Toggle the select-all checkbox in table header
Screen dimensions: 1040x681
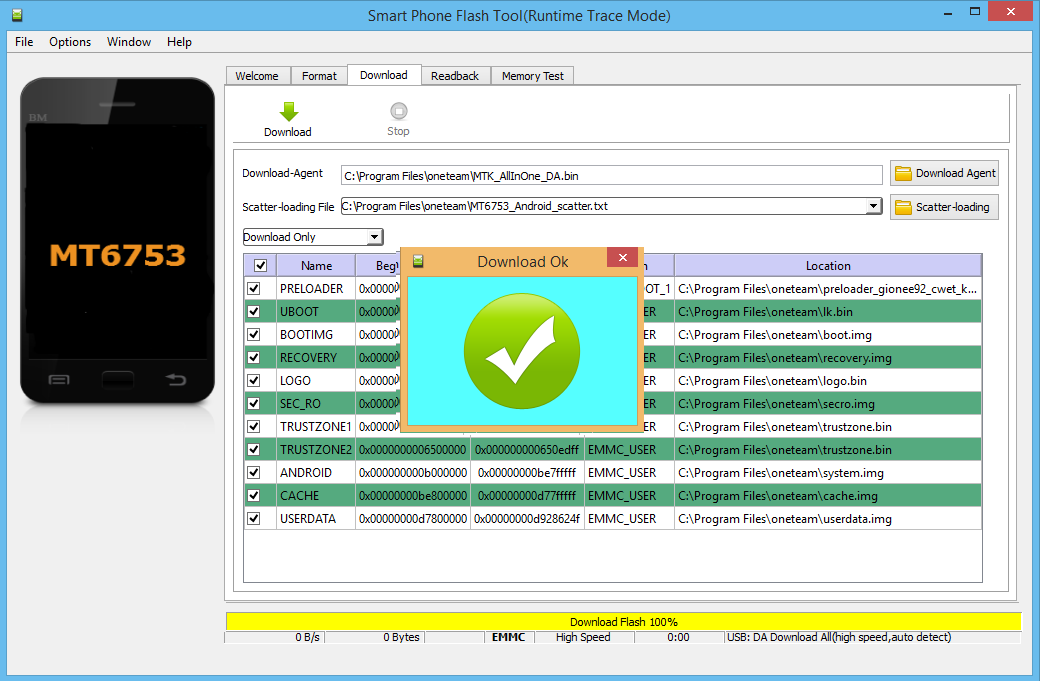coord(260,265)
